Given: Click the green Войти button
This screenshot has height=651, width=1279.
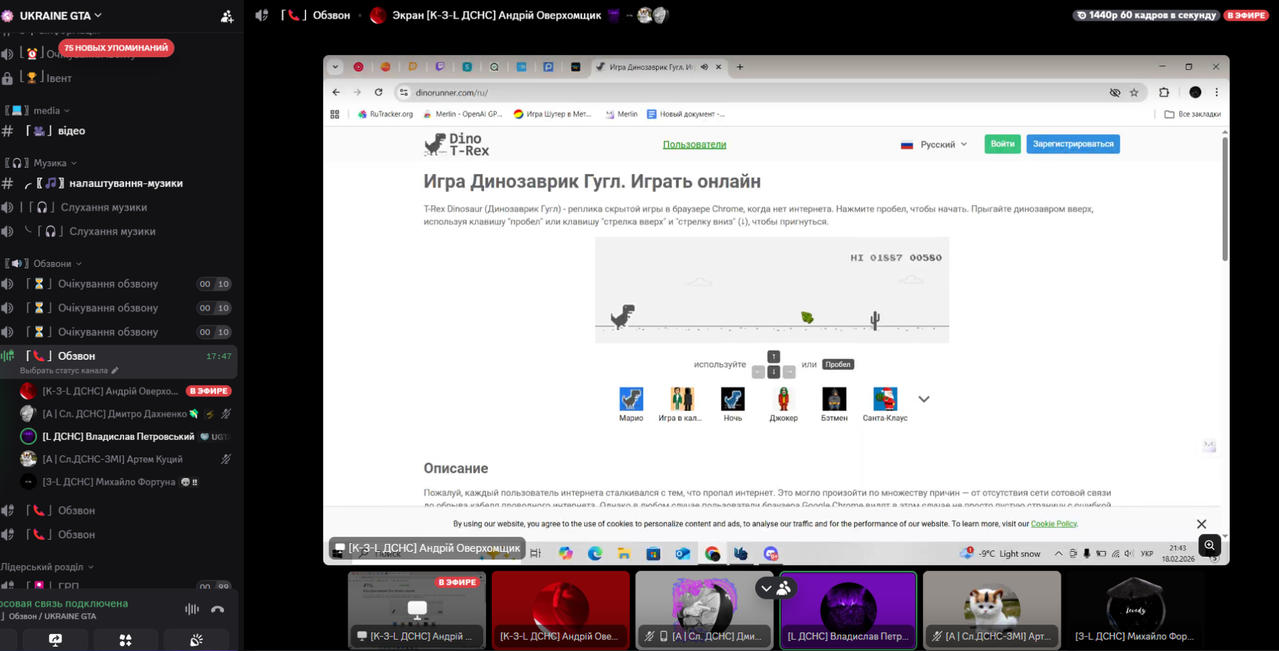Looking at the screenshot, I should (1002, 144).
